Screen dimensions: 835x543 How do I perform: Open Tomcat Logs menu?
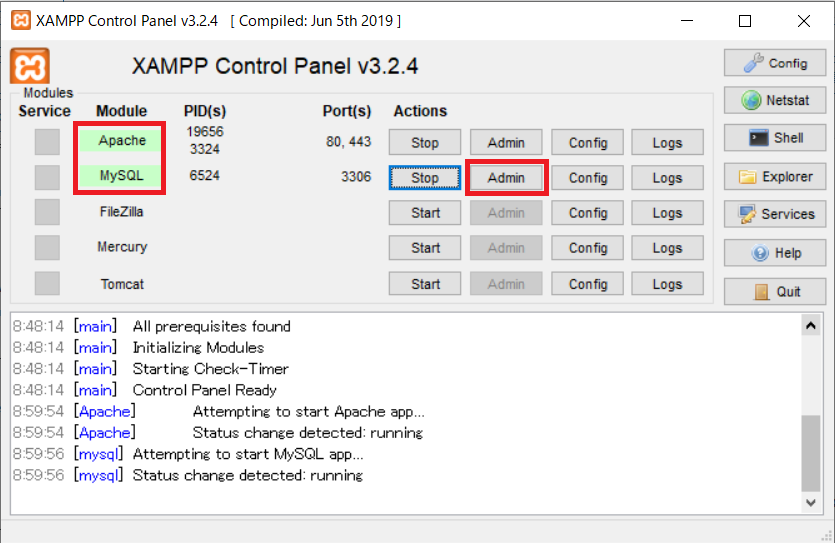tap(667, 284)
